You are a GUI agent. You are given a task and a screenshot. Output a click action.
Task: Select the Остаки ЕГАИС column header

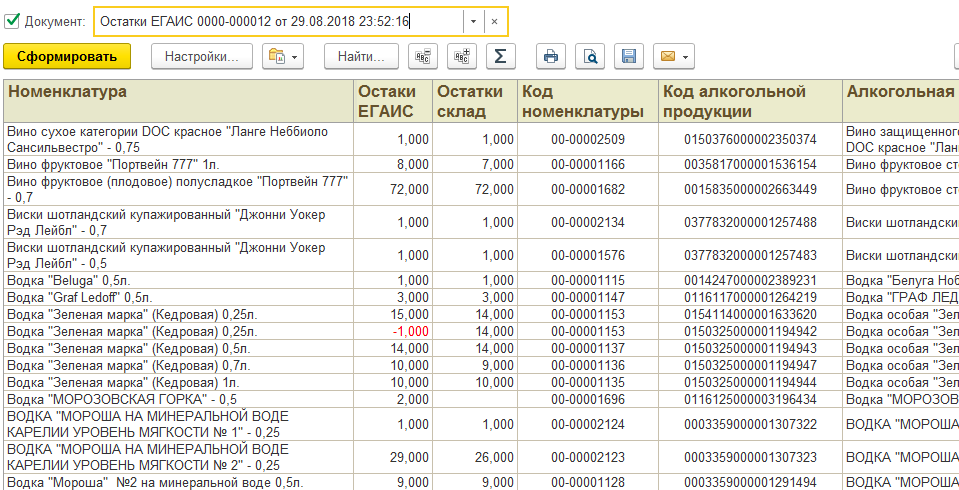click(393, 101)
